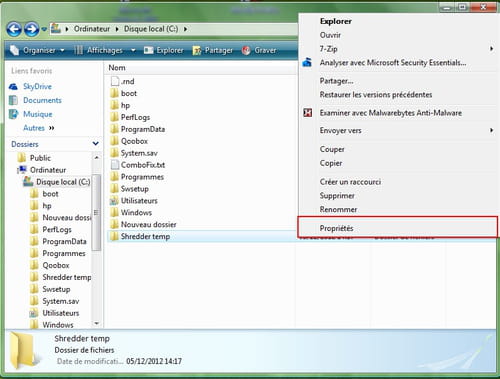Select Disque local (C:) in address breadcrumb

point(151,29)
